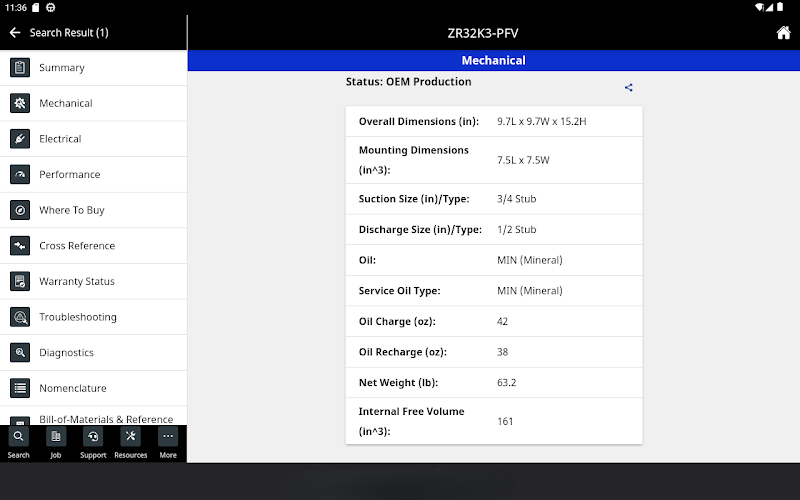This screenshot has width=800, height=500.
Task: Click the battery icon in status bar
Action: pyautogui.click(x=780, y=7)
